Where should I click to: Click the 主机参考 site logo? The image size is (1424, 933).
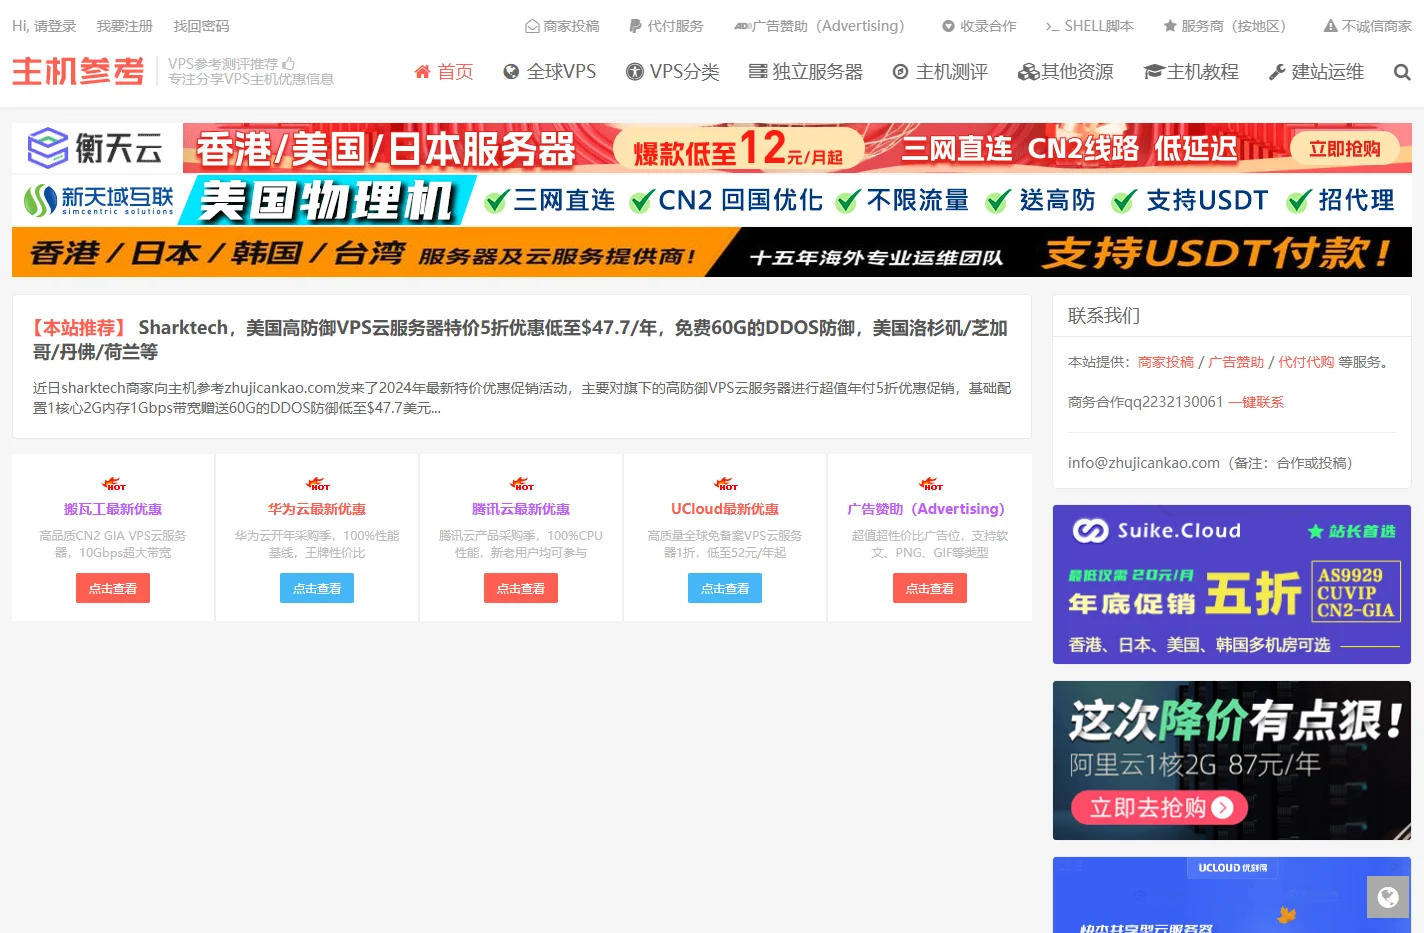(78, 71)
